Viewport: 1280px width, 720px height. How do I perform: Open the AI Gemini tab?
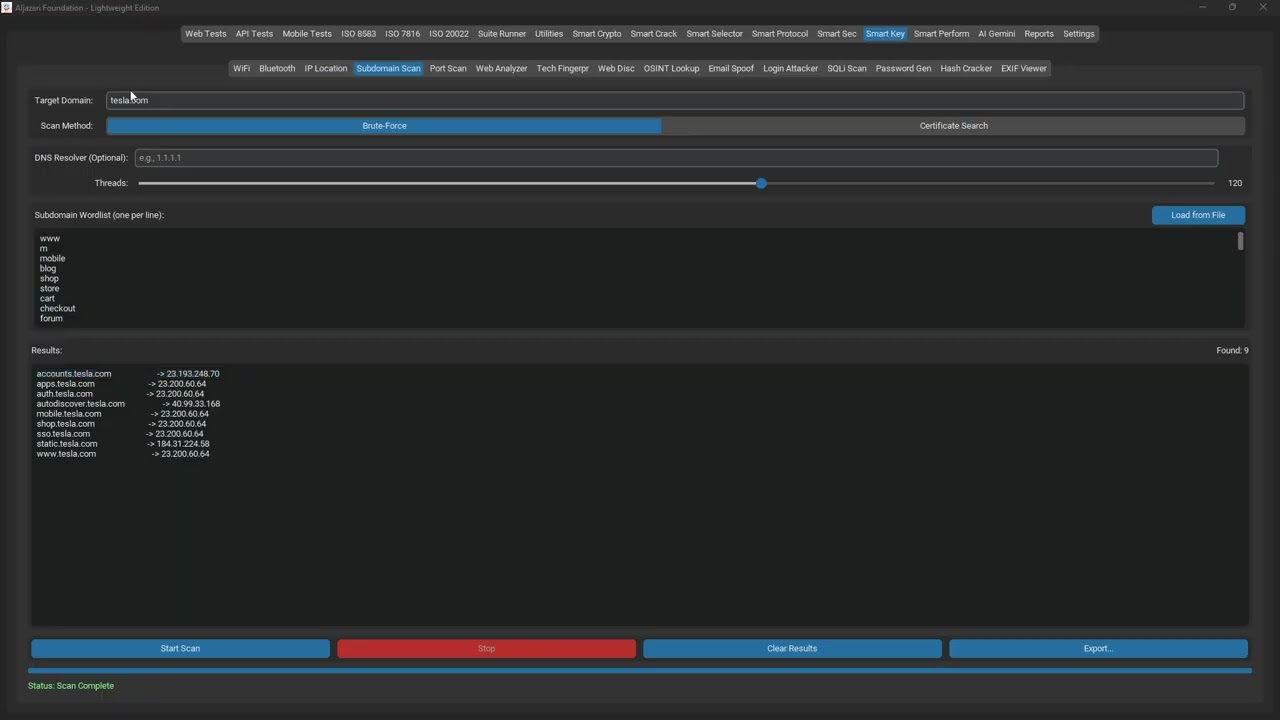click(997, 34)
